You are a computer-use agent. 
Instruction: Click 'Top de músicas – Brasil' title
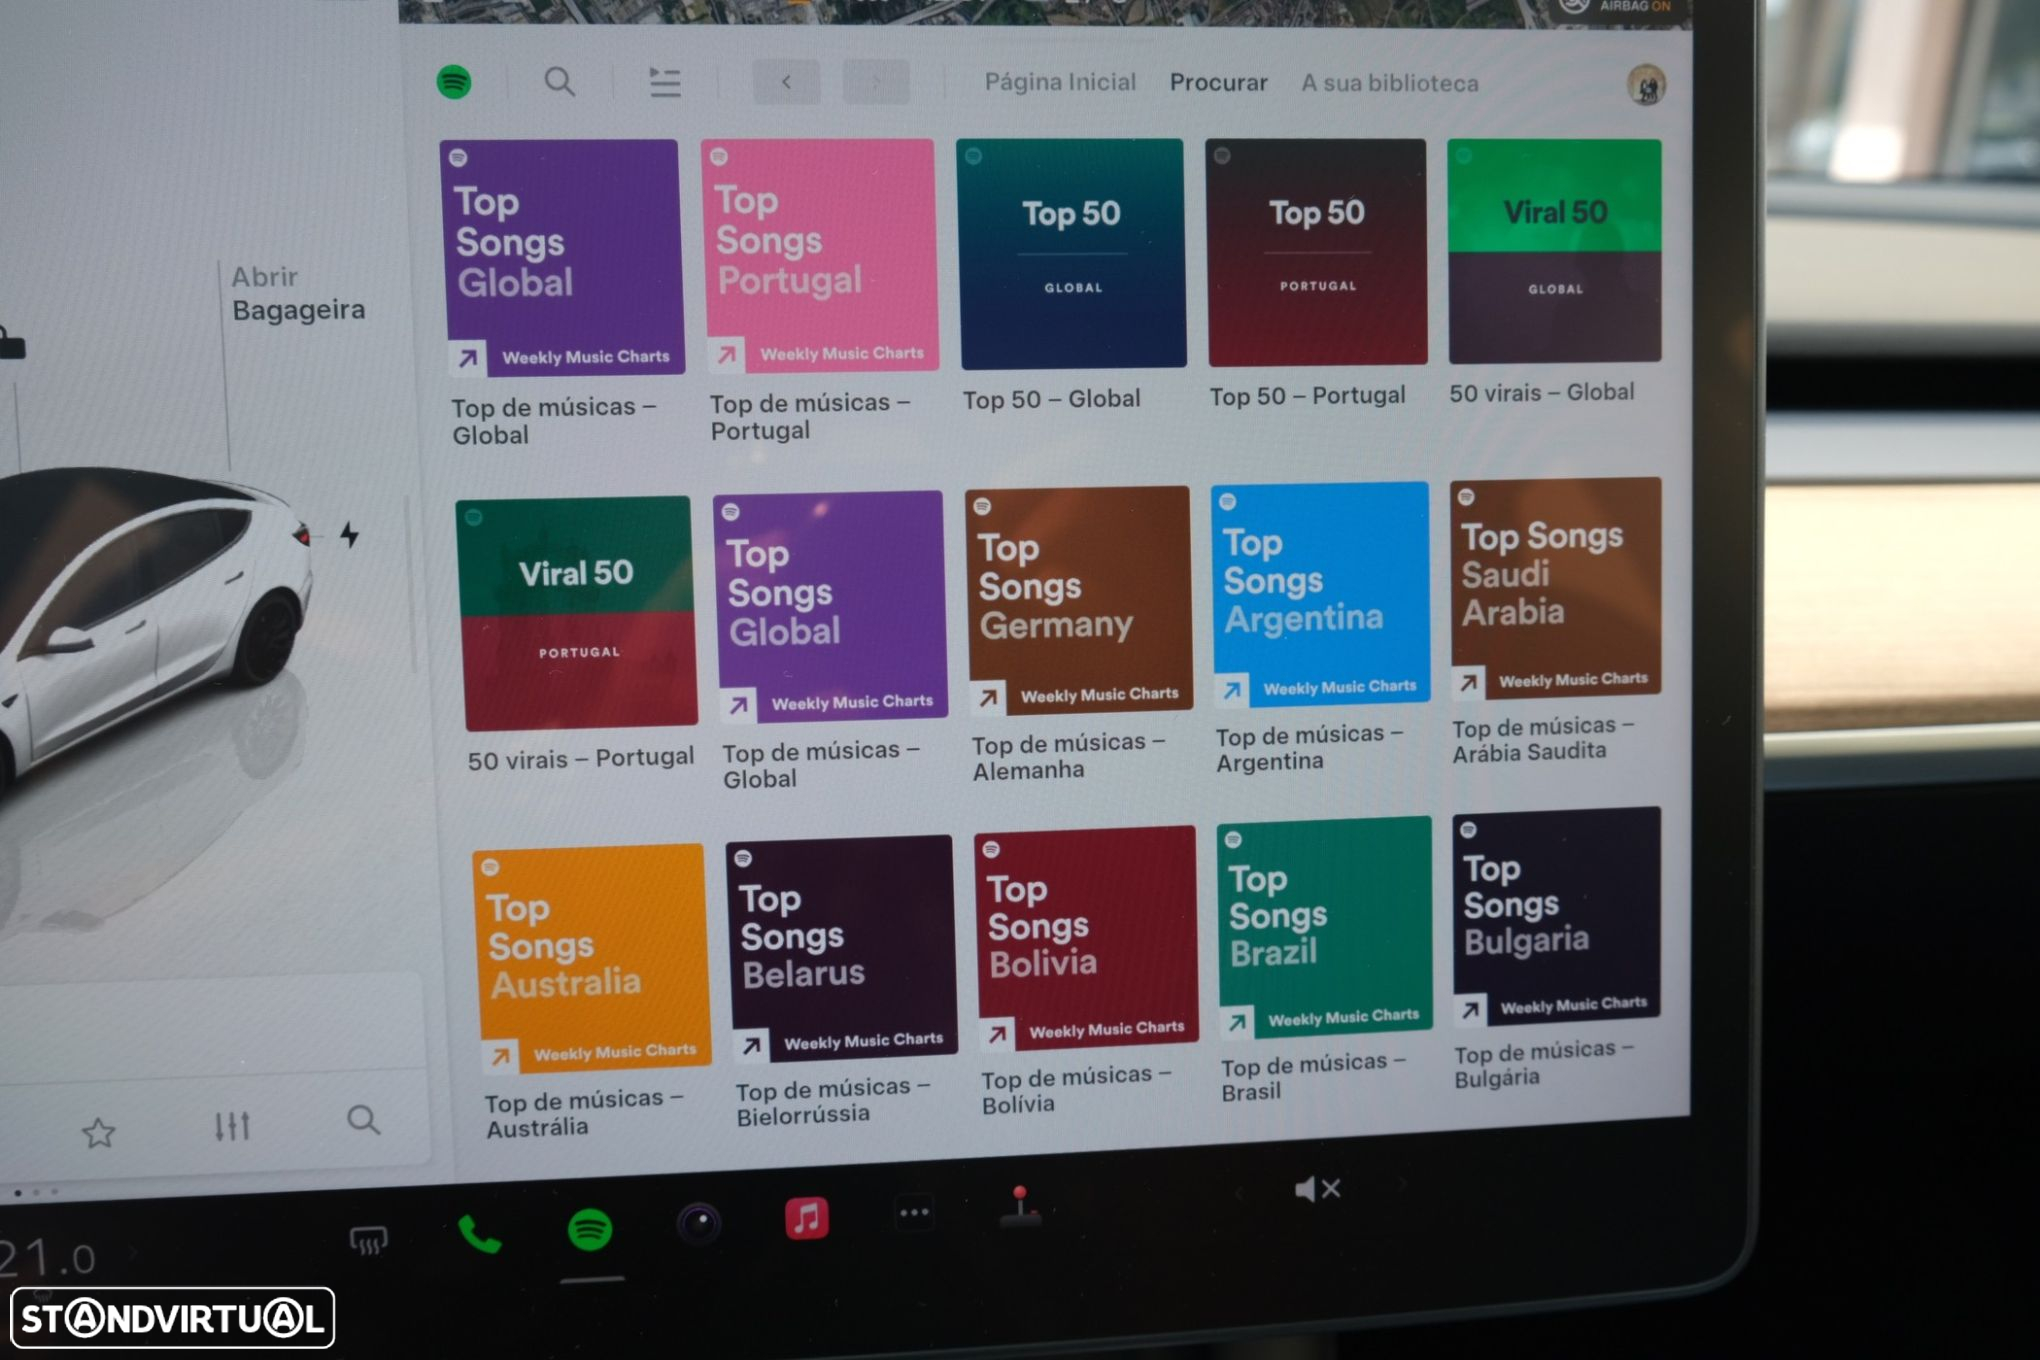click(x=1313, y=1076)
